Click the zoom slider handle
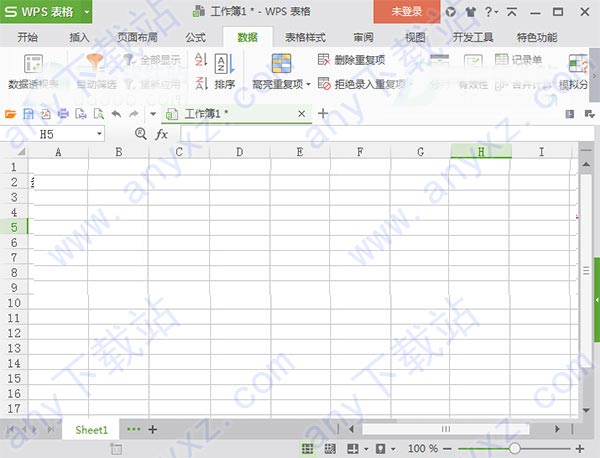This screenshot has height=458, width=600. (x=514, y=448)
